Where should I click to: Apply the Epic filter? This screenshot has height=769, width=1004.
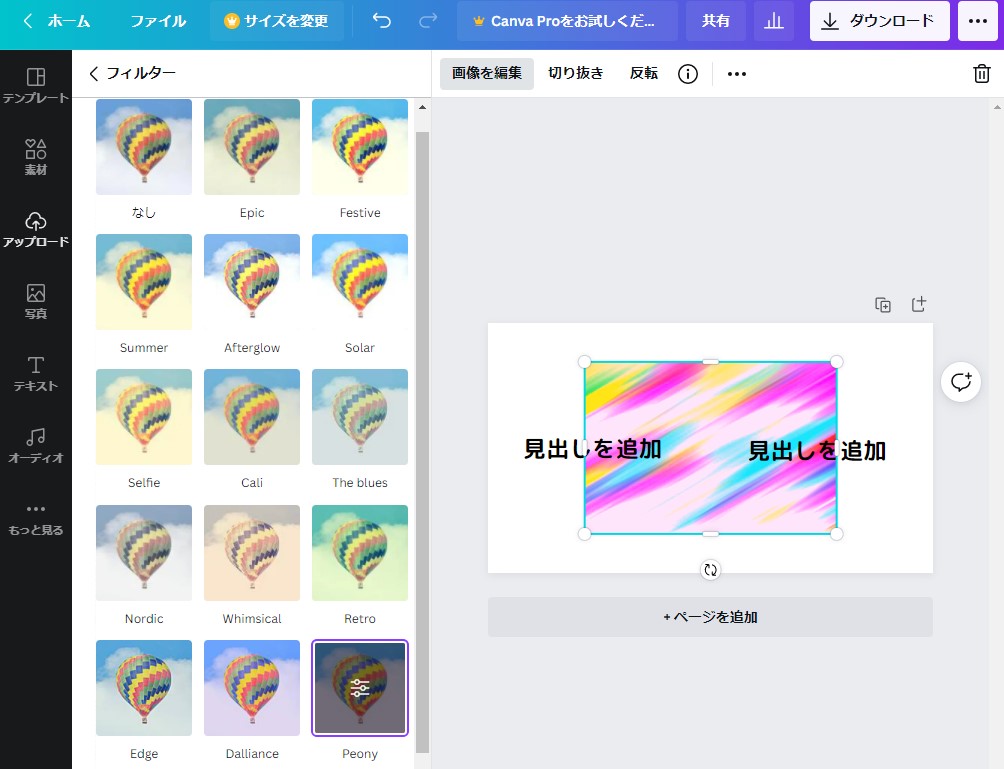point(252,147)
